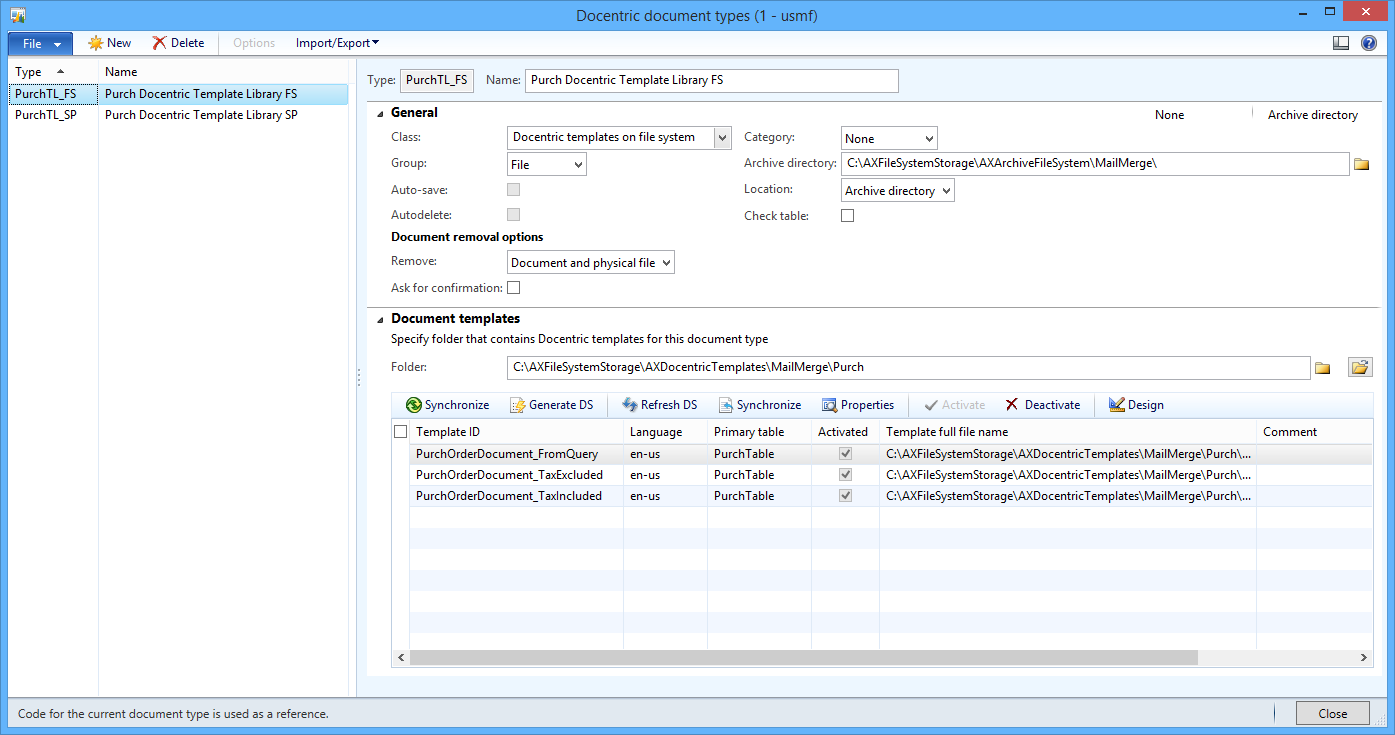Open the Class dropdown
The image size is (1395, 735).
[723, 138]
